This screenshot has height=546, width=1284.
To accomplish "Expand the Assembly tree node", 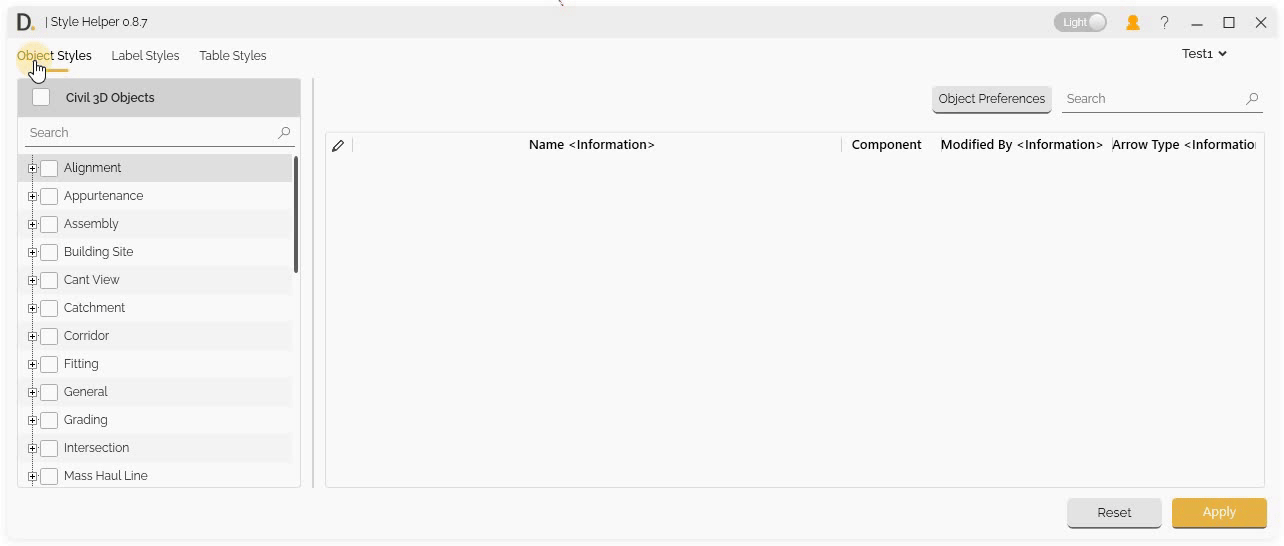I will 32,224.
